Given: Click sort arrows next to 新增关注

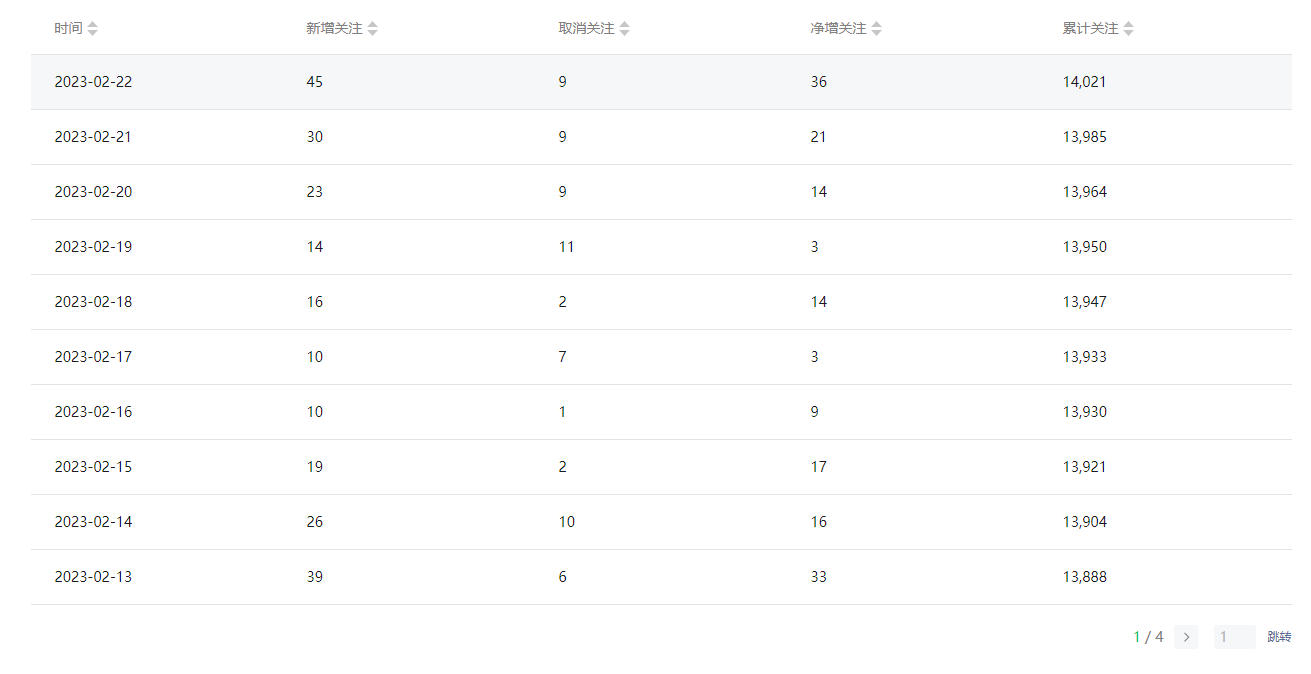Looking at the screenshot, I should 373,29.
